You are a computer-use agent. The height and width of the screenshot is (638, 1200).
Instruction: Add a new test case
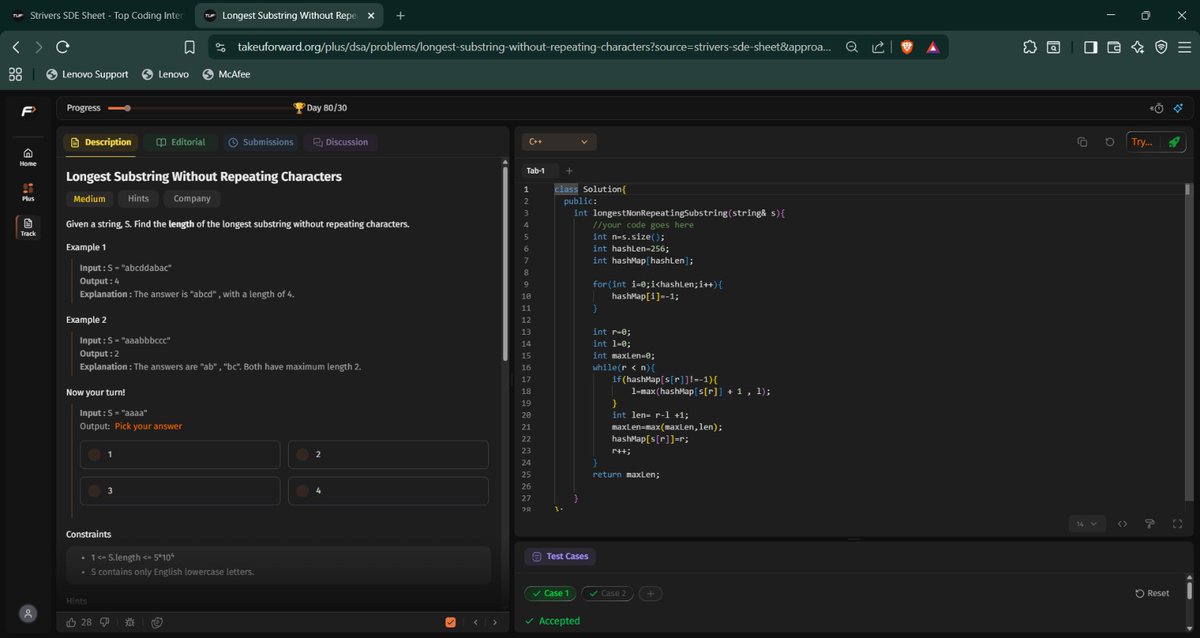650,593
